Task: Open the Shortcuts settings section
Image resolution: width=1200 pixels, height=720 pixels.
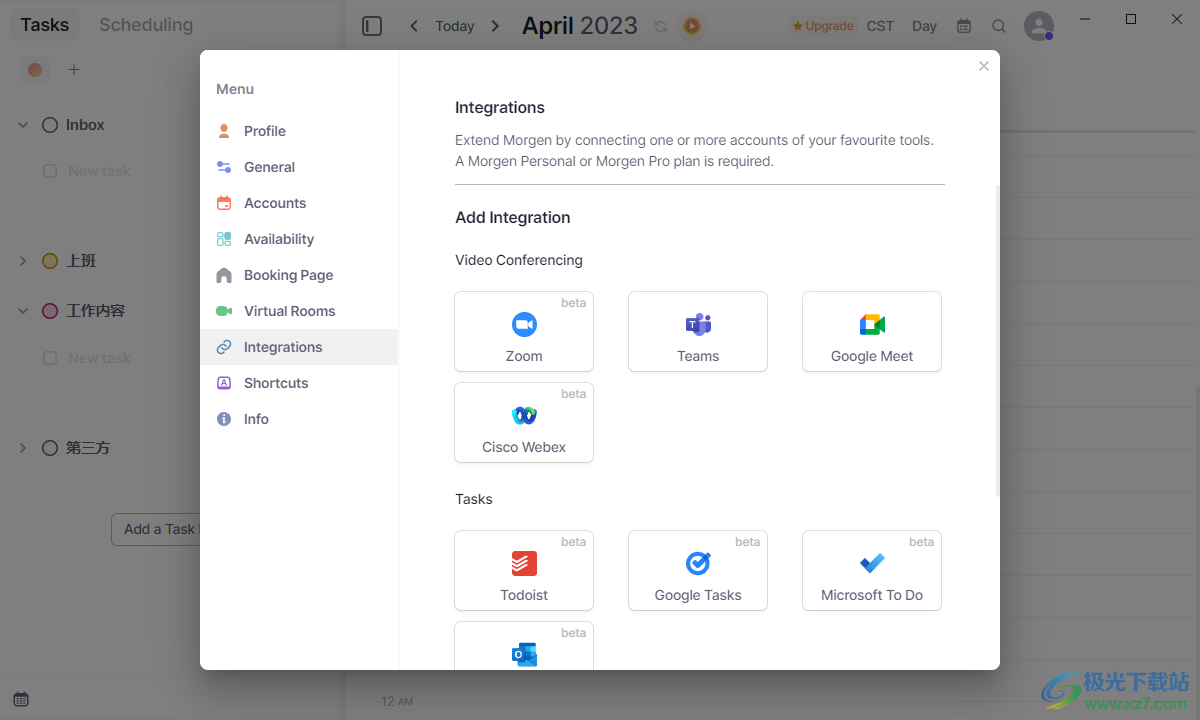Action: pyautogui.click(x=299, y=383)
